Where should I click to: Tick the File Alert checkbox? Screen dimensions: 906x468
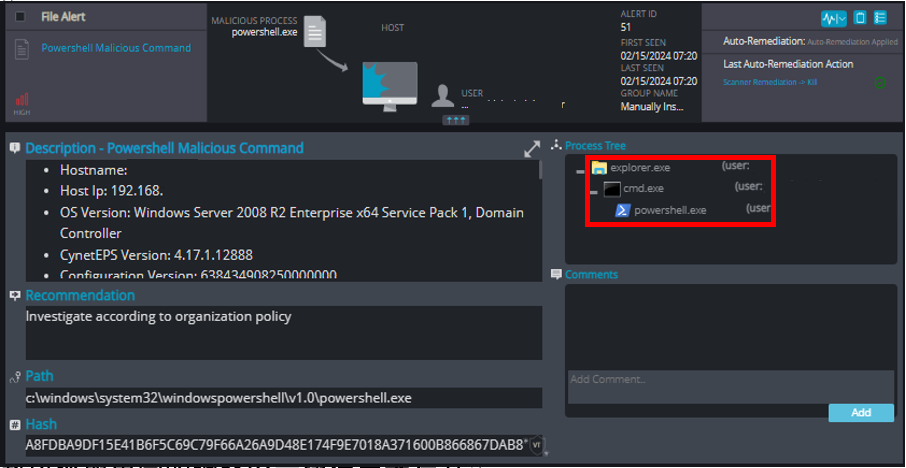(x=20, y=17)
